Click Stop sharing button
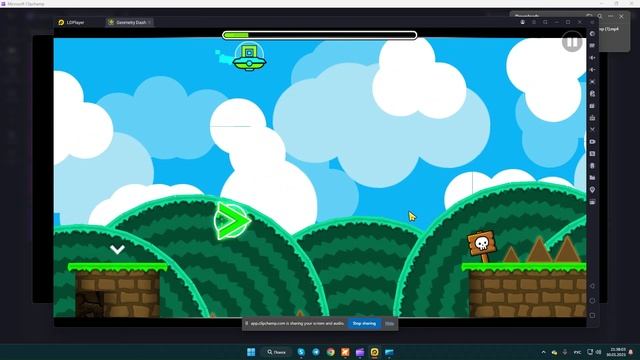Viewport: 640px width, 360px height. click(x=364, y=323)
